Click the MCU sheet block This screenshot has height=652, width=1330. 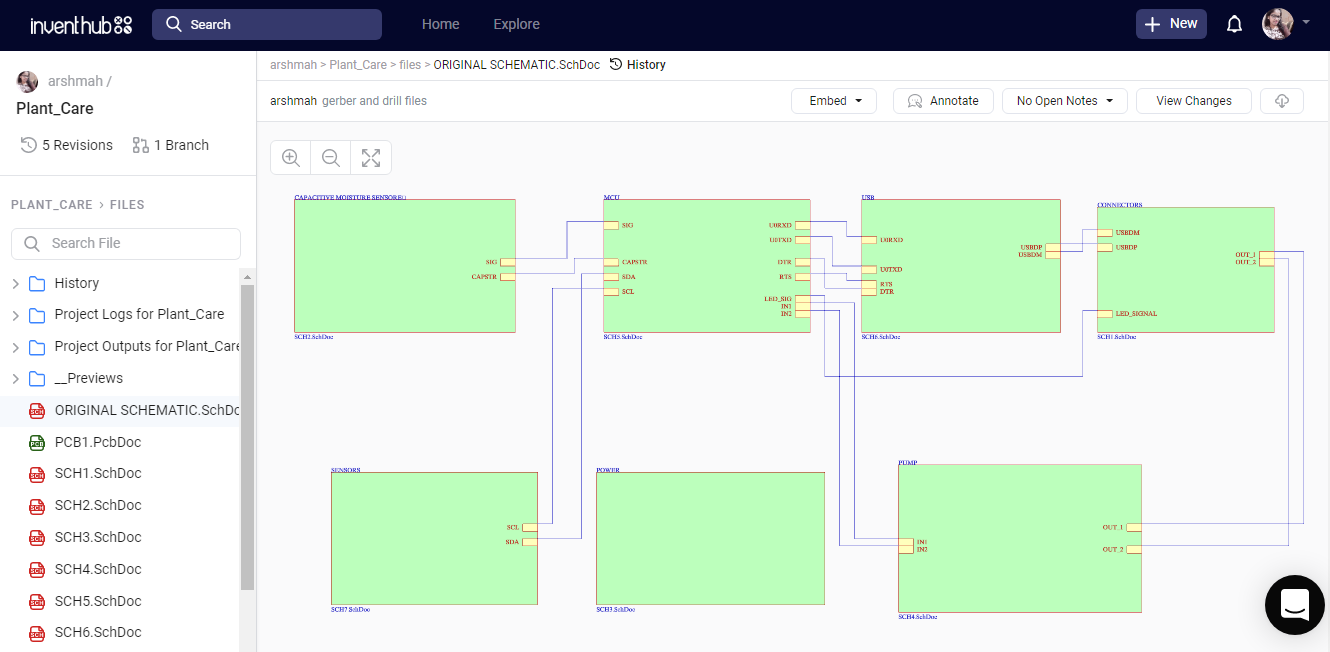707,266
